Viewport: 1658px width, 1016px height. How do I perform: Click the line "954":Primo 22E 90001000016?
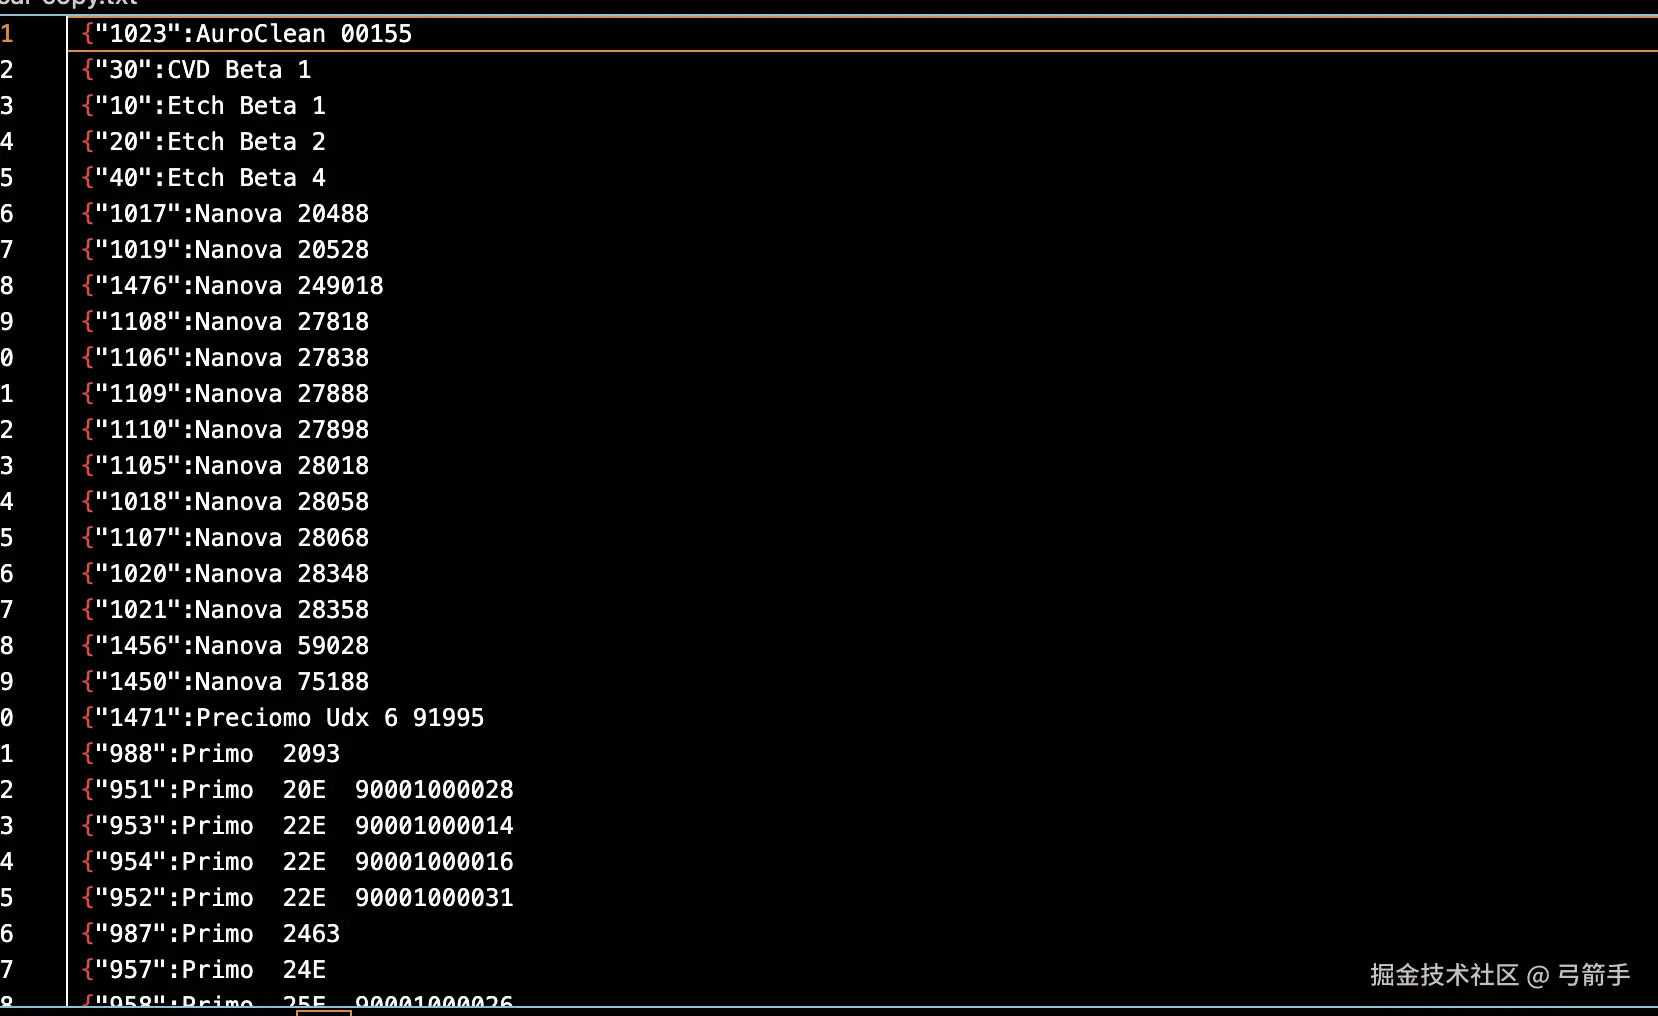[298, 862]
